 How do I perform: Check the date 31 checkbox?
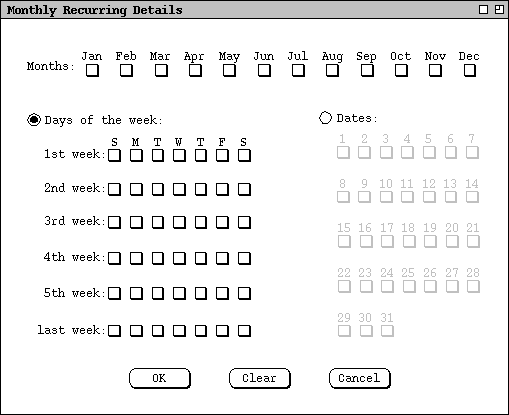[387, 331]
